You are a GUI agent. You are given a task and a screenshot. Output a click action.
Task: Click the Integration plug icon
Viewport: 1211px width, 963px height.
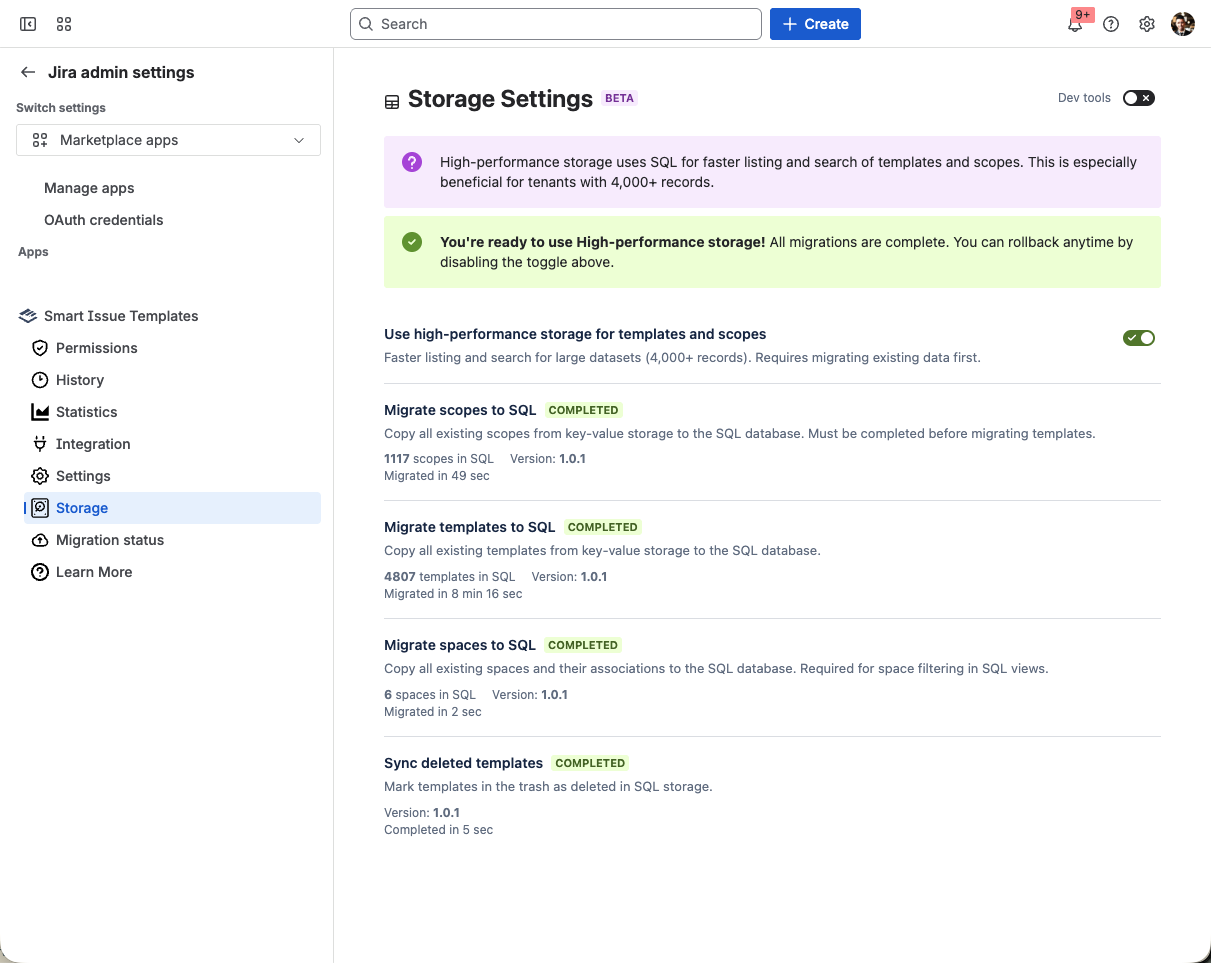pos(40,444)
